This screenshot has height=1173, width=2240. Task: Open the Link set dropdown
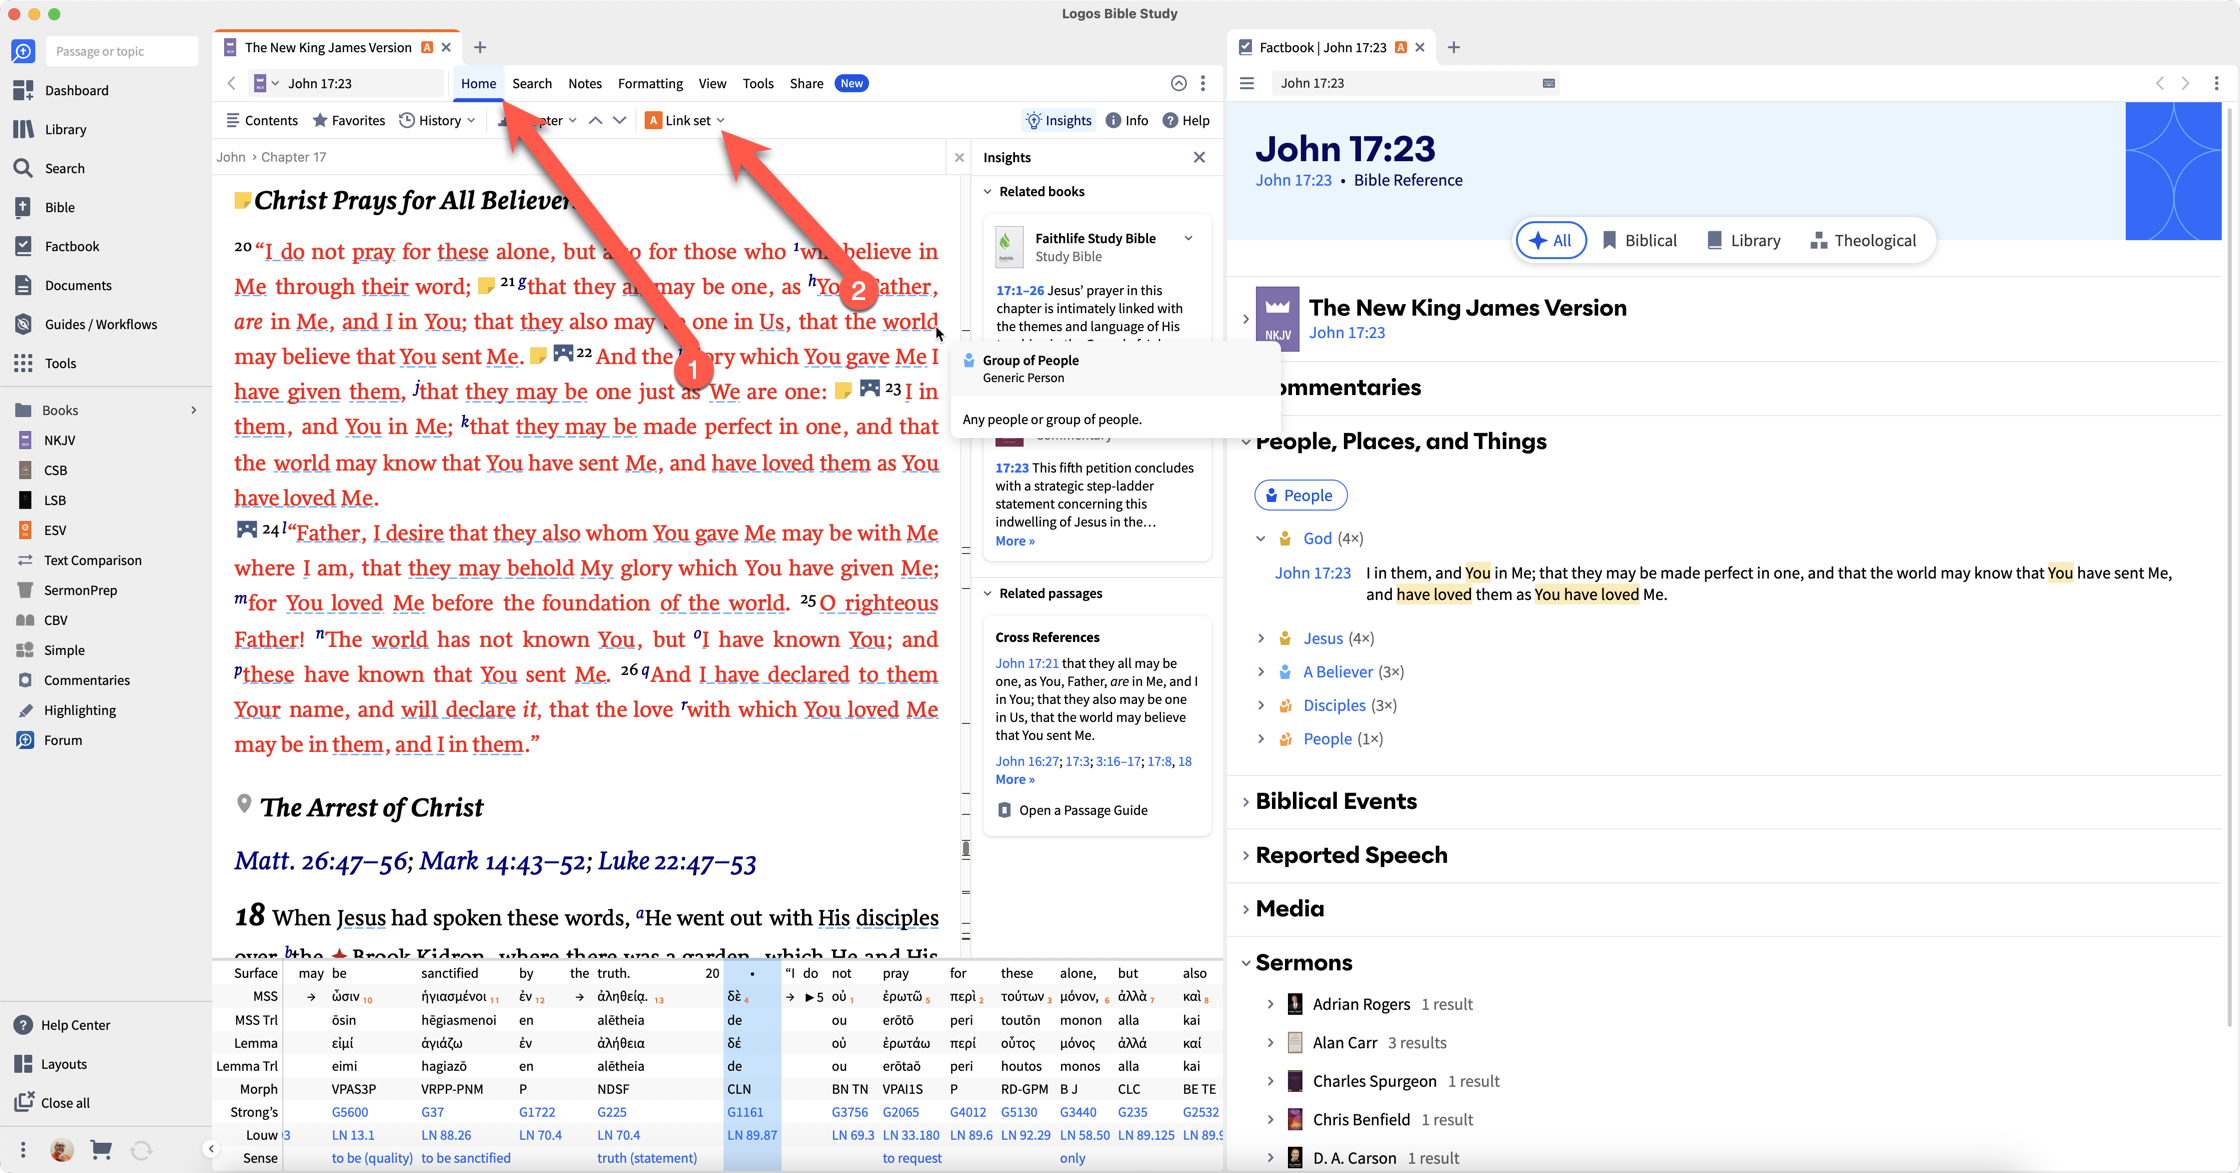[x=686, y=120]
